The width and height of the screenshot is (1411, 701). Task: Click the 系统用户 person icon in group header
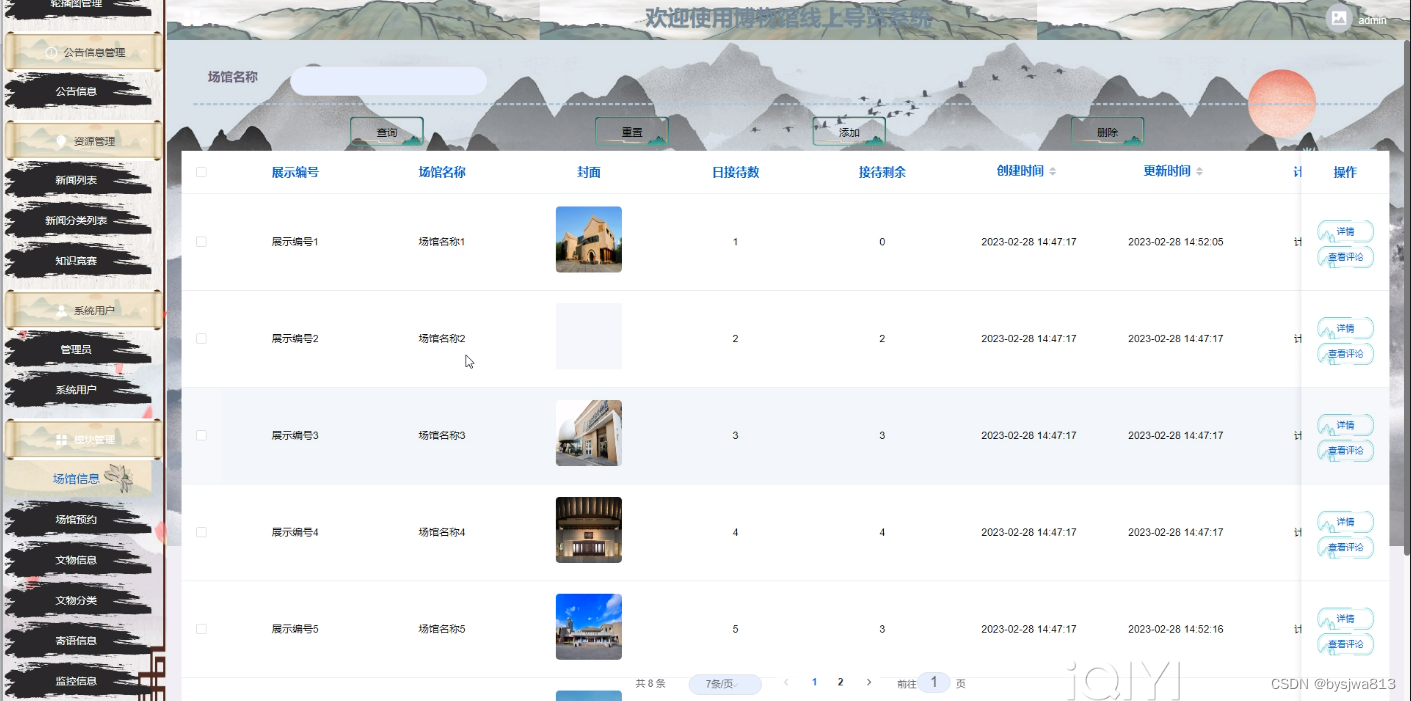[x=62, y=311]
